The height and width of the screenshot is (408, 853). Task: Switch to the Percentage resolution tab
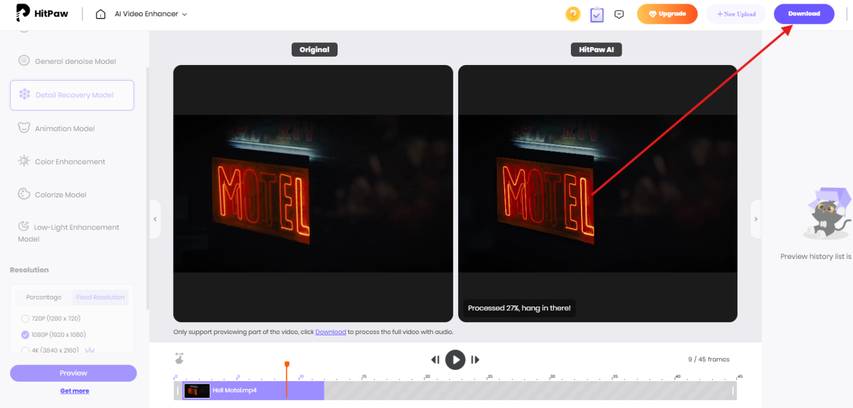pos(45,298)
